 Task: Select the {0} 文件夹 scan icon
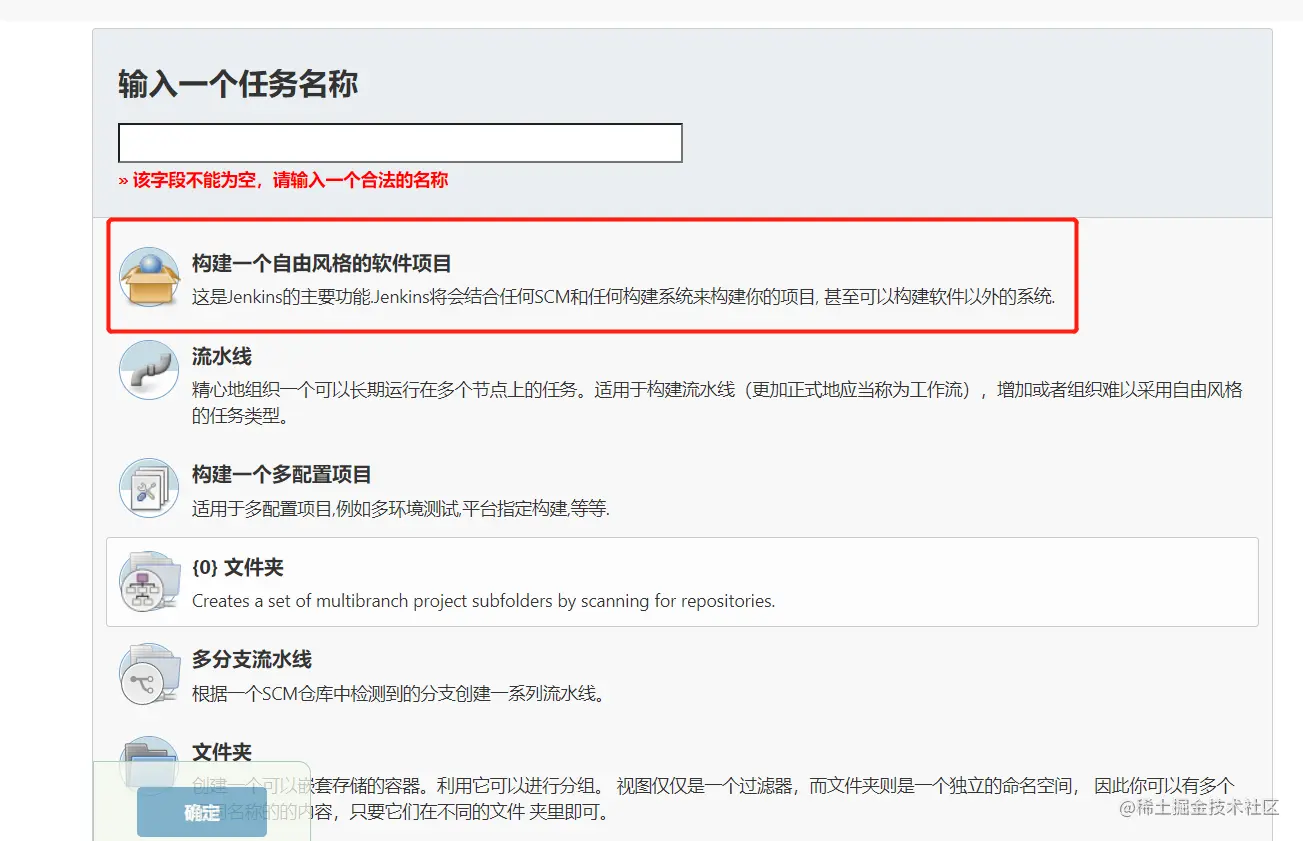point(149,581)
